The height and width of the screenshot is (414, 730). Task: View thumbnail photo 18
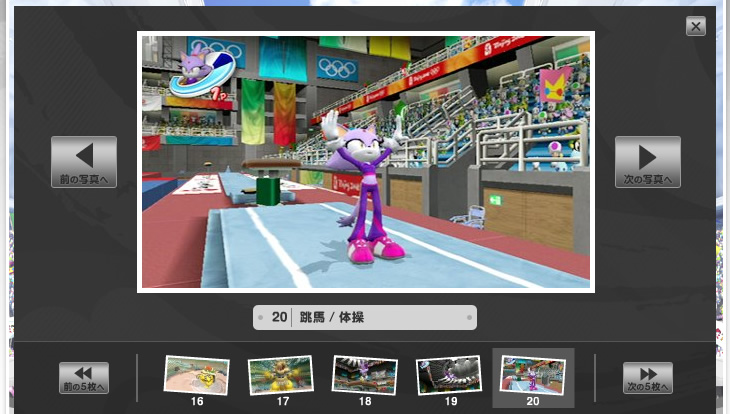[364, 375]
